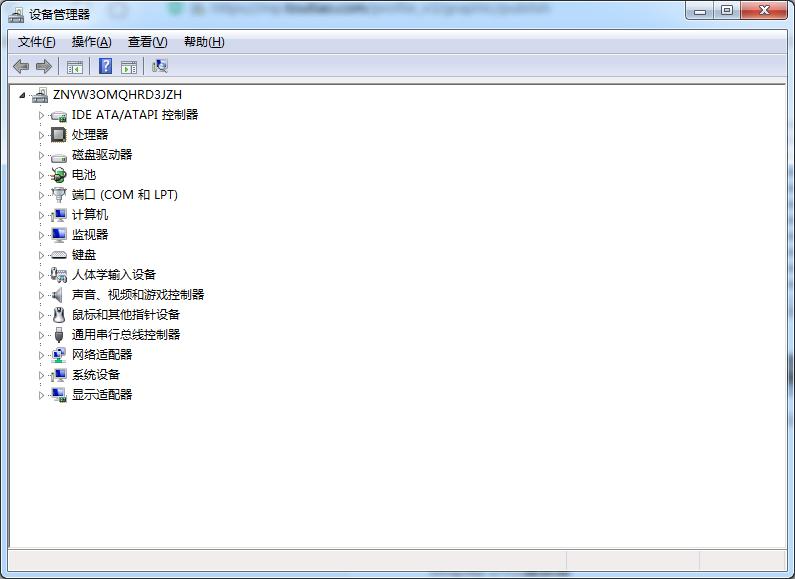Expand the 处理器 node
This screenshot has height=579, width=795.
click(x=41, y=135)
